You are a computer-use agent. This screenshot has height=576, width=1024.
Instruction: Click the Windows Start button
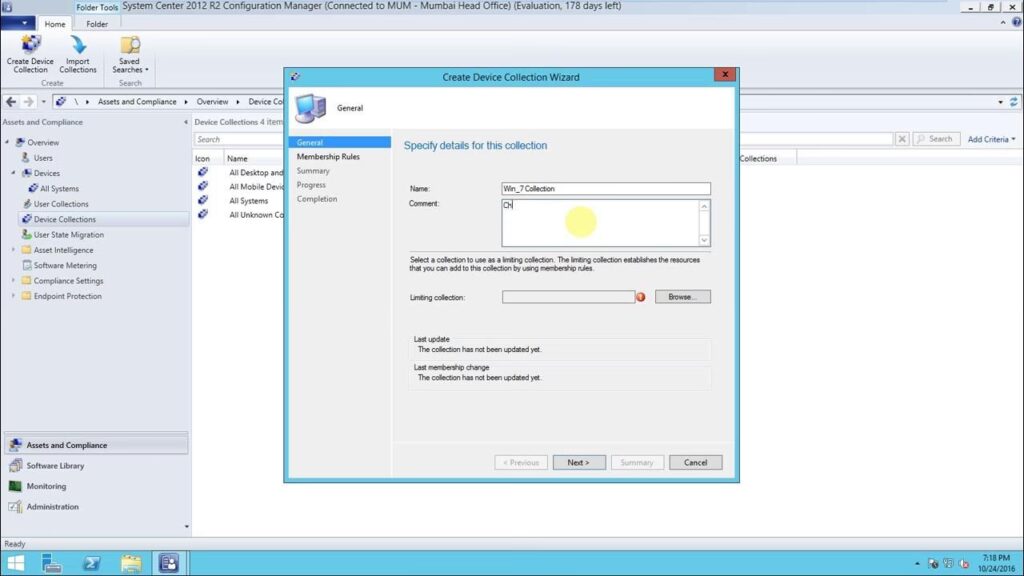[x=16, y=563]
